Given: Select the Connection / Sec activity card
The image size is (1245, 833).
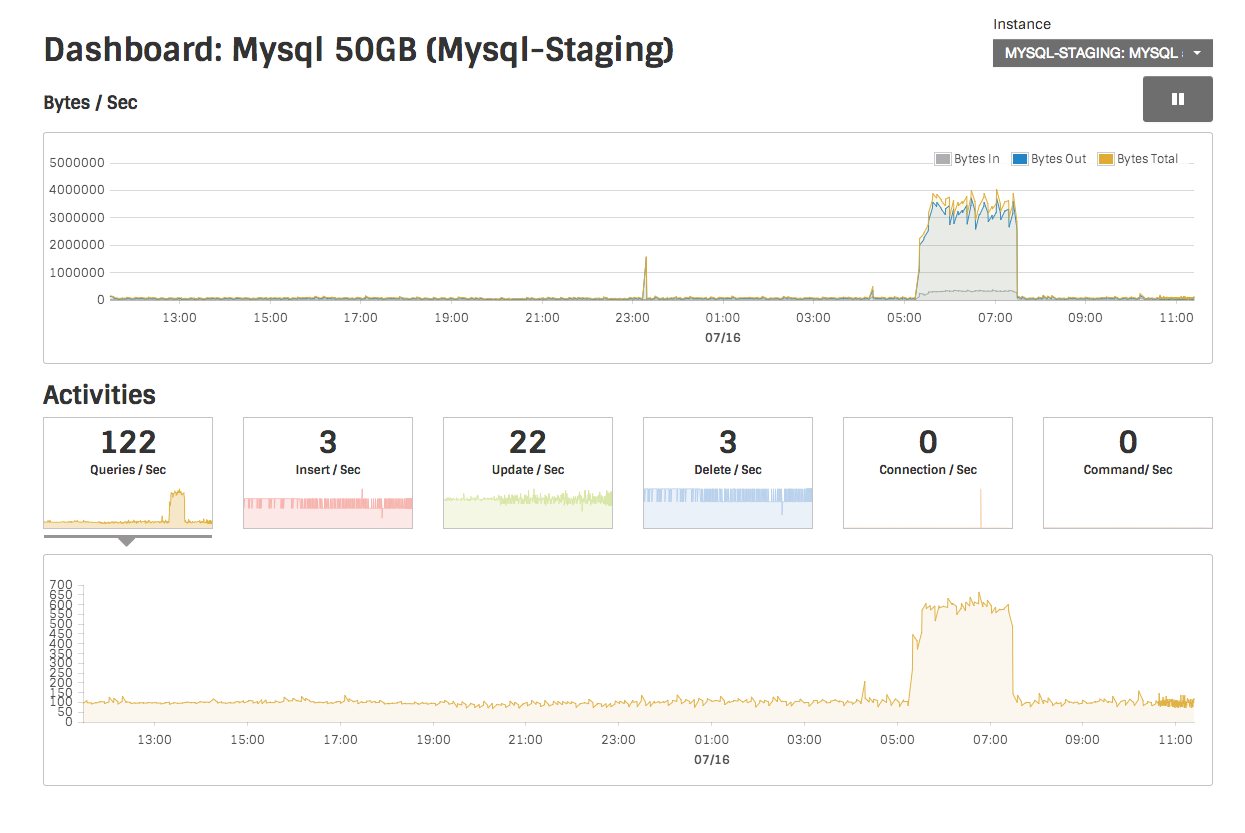Looking at the screenshot, I should 928,473.
